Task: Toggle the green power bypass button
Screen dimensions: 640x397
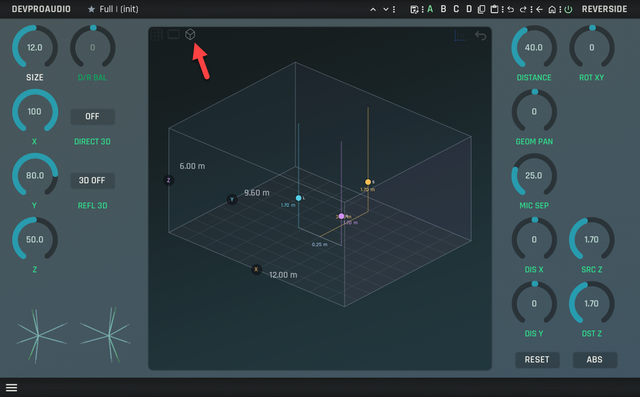Action: click(x=568, y=9)
